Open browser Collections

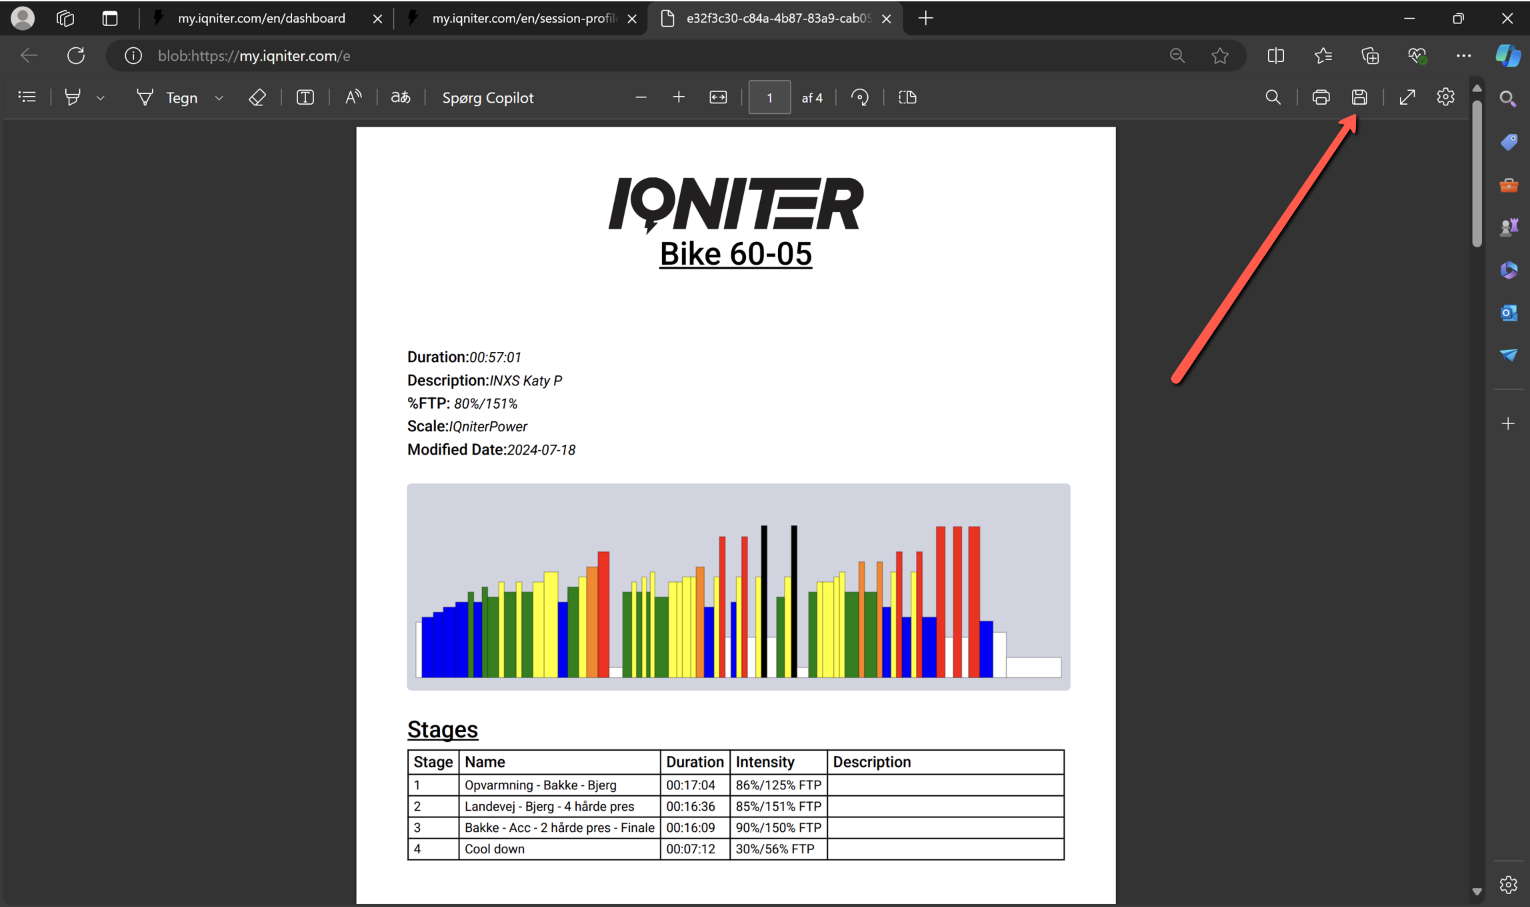[1370, 56]
